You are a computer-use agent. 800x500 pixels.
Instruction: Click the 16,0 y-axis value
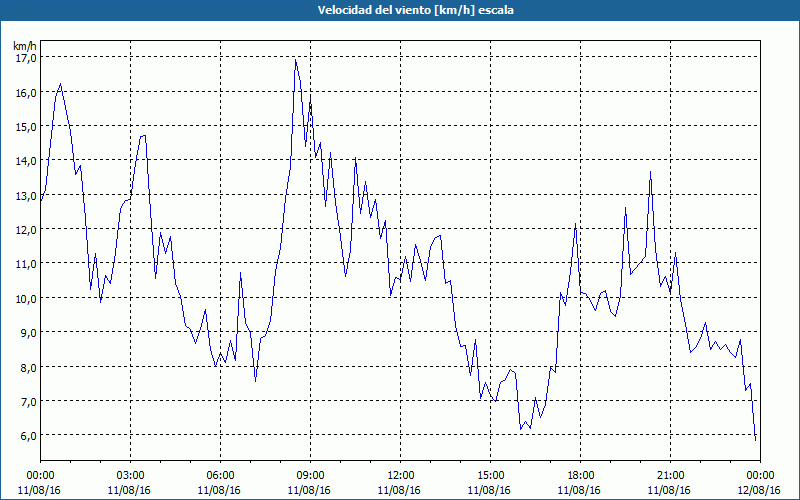click(26, 93)
